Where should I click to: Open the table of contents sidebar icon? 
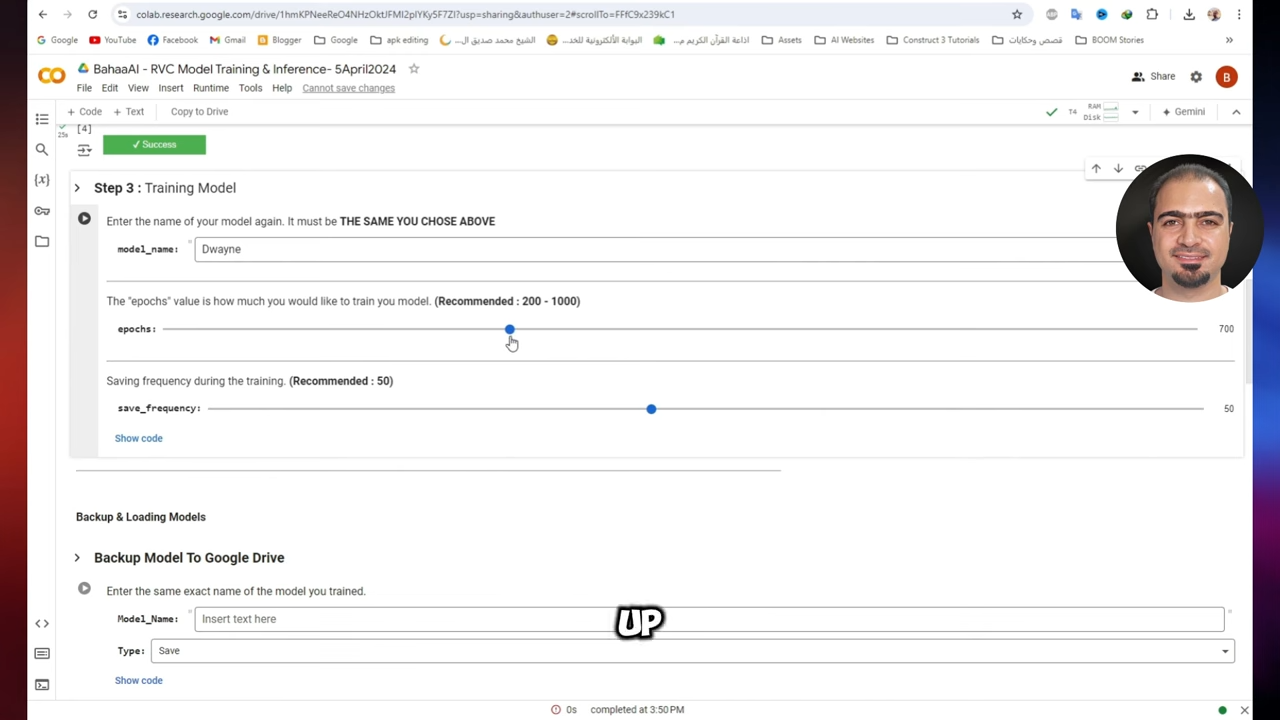pyautogui.click(x=42, y=119)
